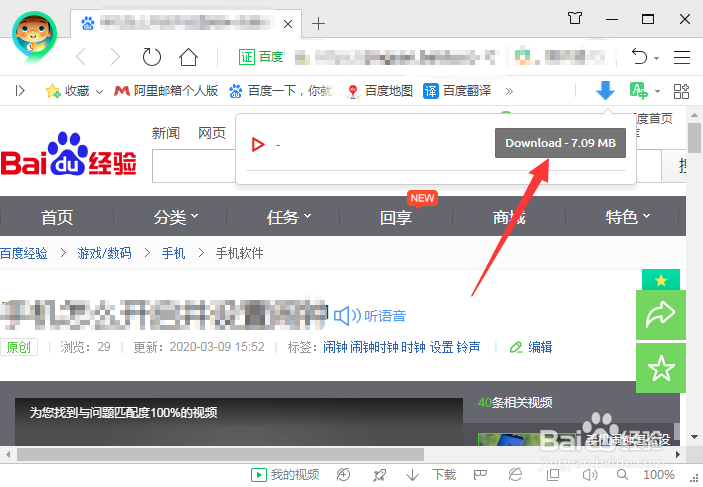Image resolution: width=703 pixels, height=487 pixels.
Task: Go to the browser home page
Action: (x=188, y=57)
